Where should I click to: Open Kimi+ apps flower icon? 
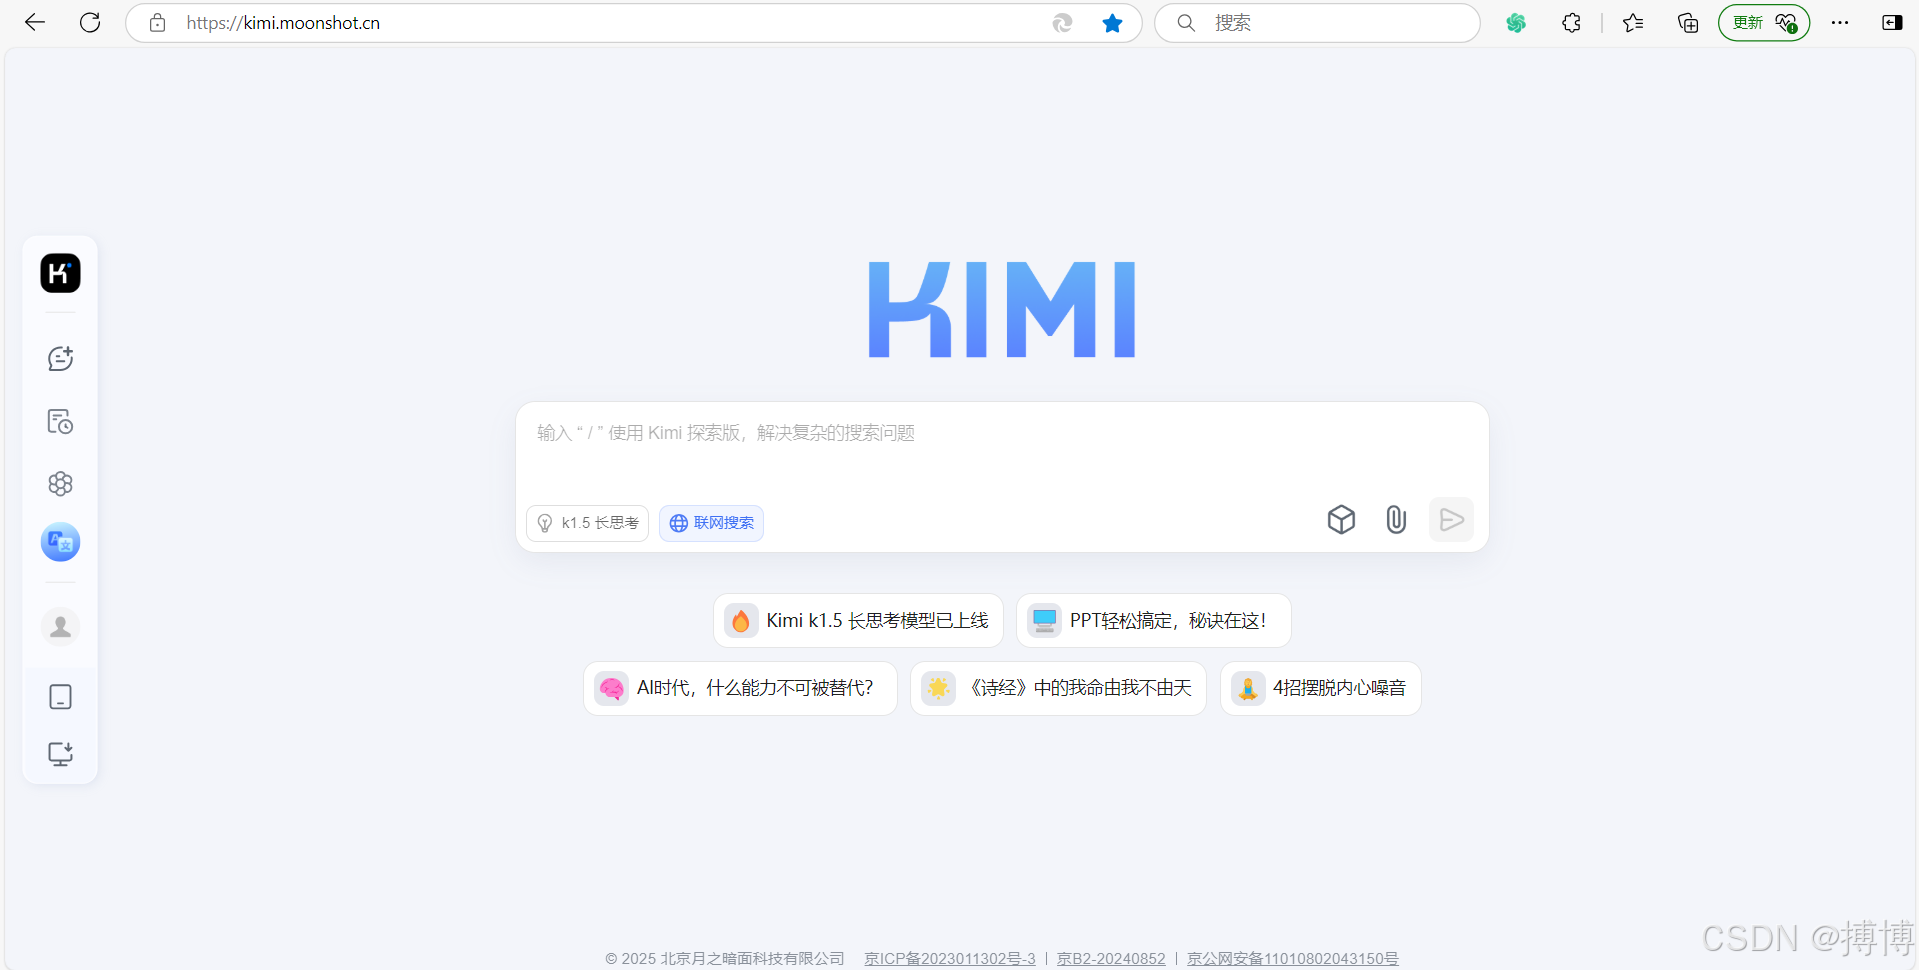[60, 484]
